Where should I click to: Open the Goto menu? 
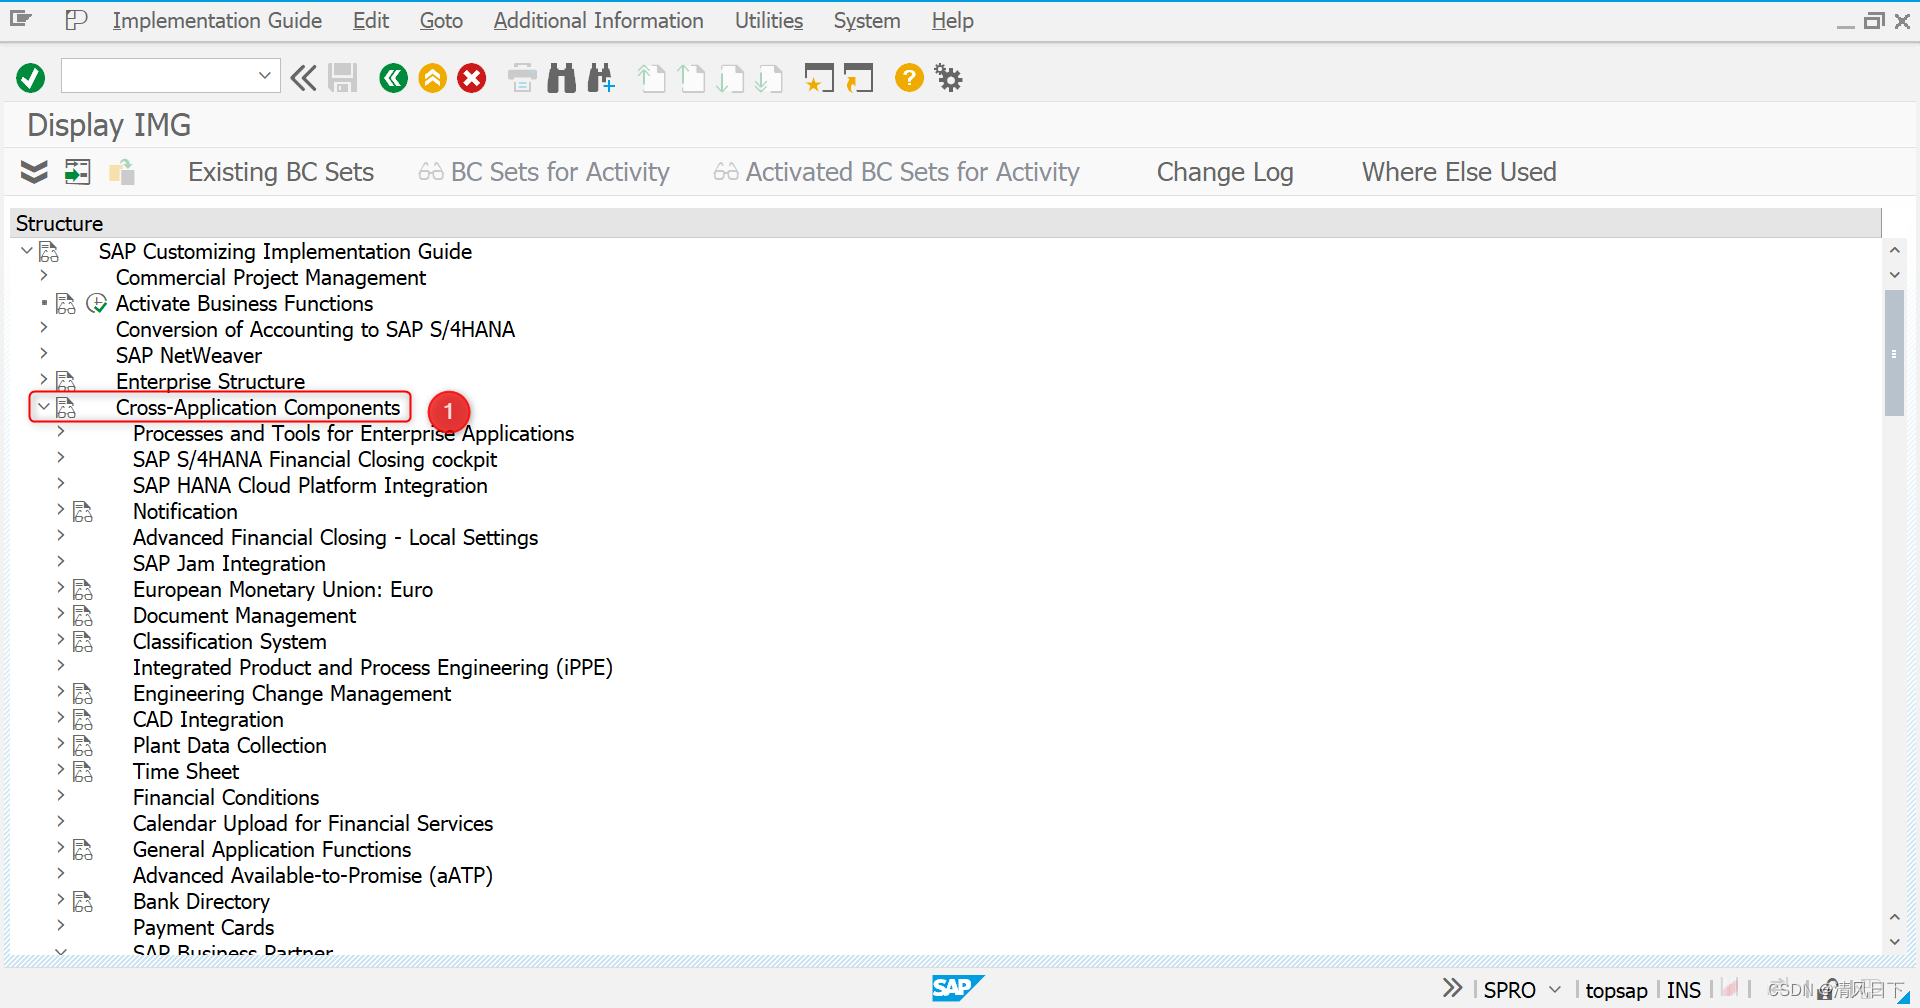click(441, 20)
